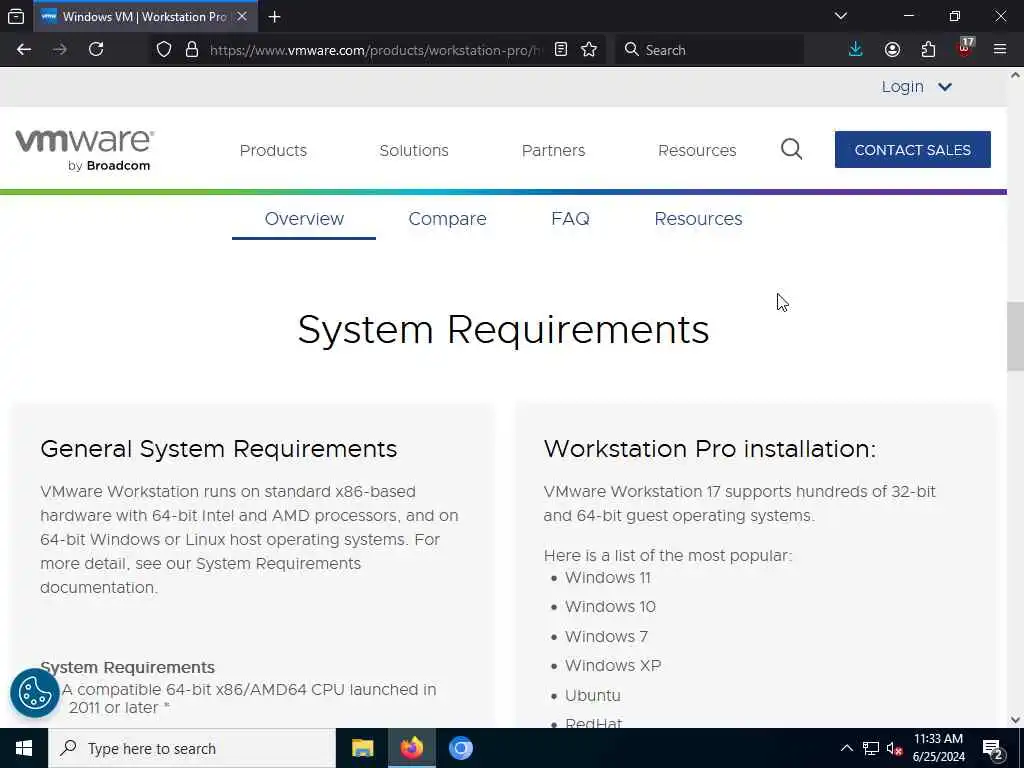Open the Firefox hamburger application menu
The image size is (1024, 768).
[1000, 50]
